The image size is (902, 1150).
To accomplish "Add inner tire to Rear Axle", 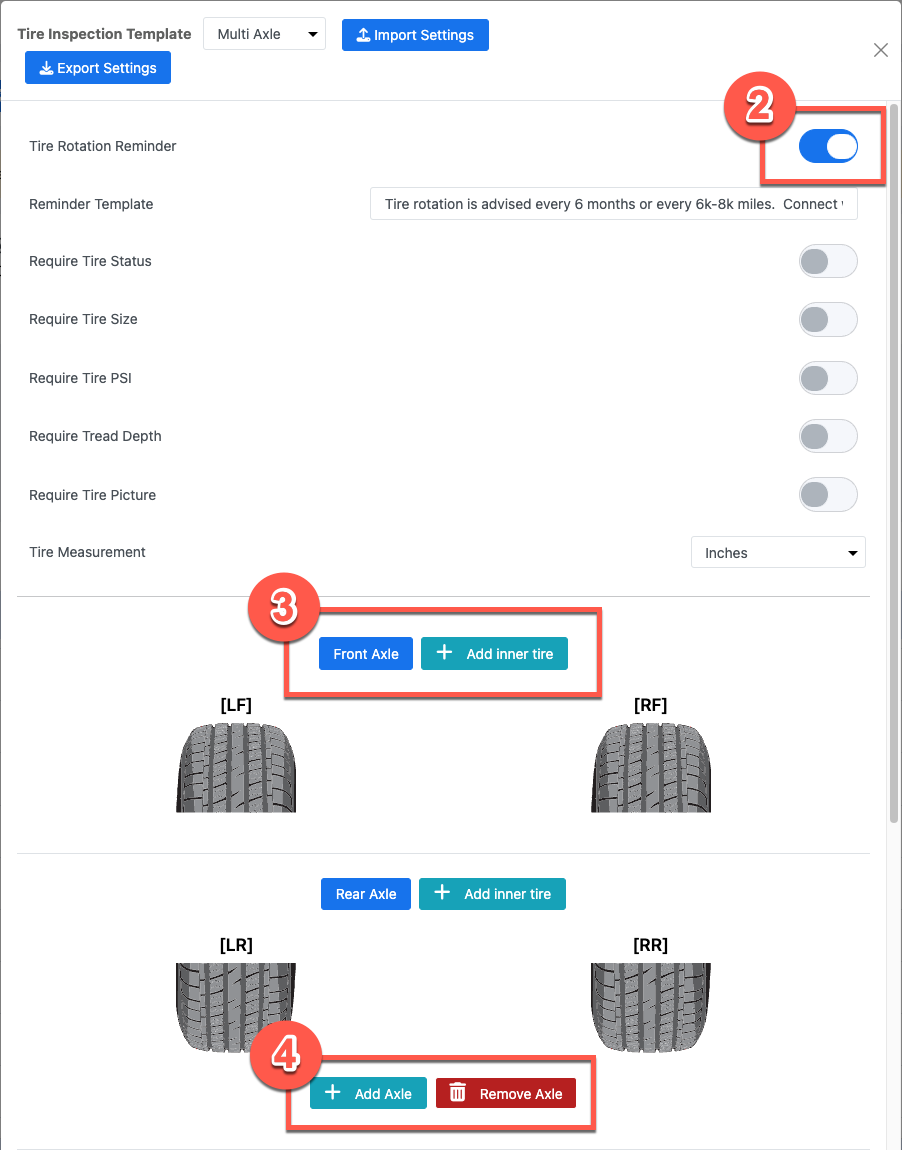I will pos(492,894).
